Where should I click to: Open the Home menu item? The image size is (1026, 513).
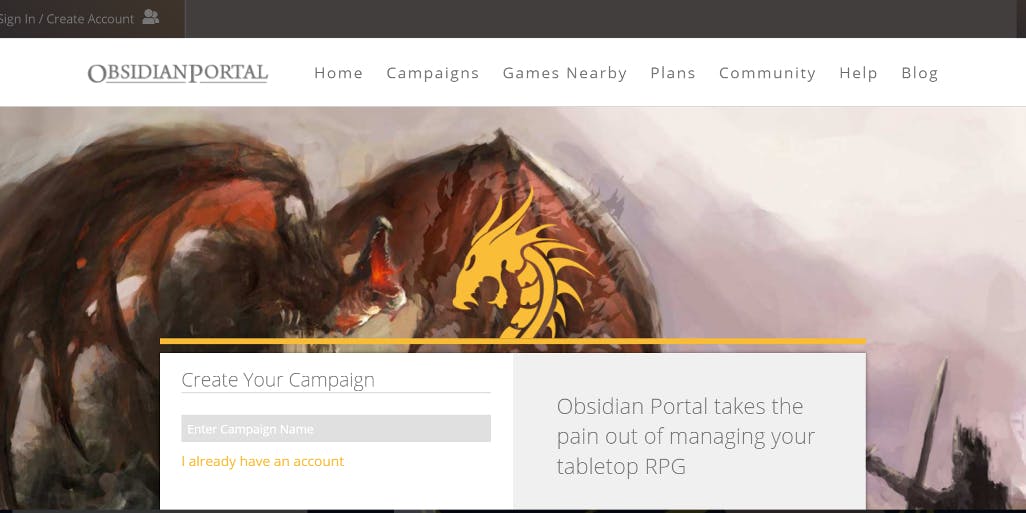(338, 73)
